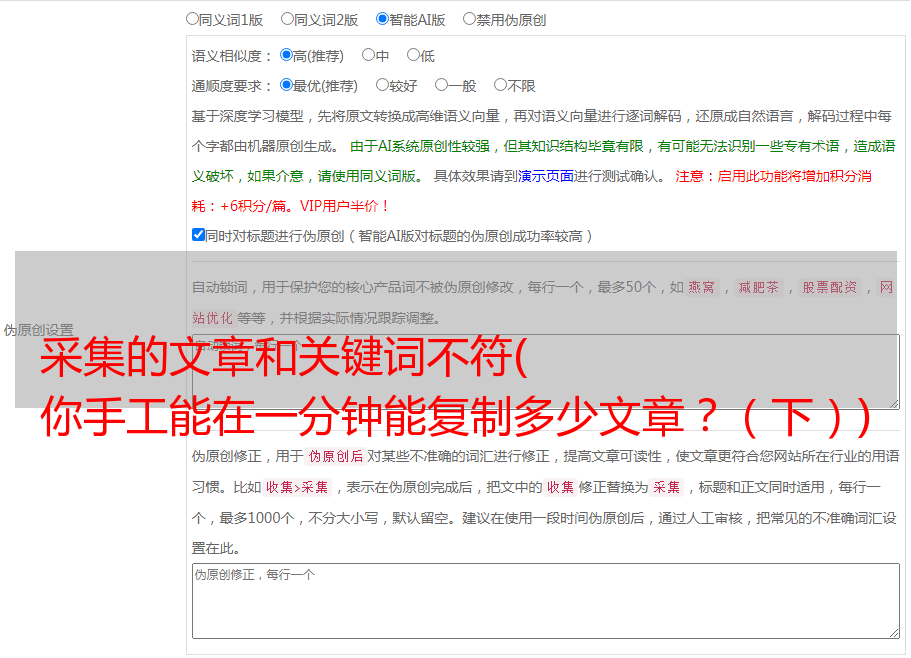Image resolution: width=911 pixels, height=658 pixels.
Task: Set 语义相似度 to 高(推荐)
Action: click(286, 55)
